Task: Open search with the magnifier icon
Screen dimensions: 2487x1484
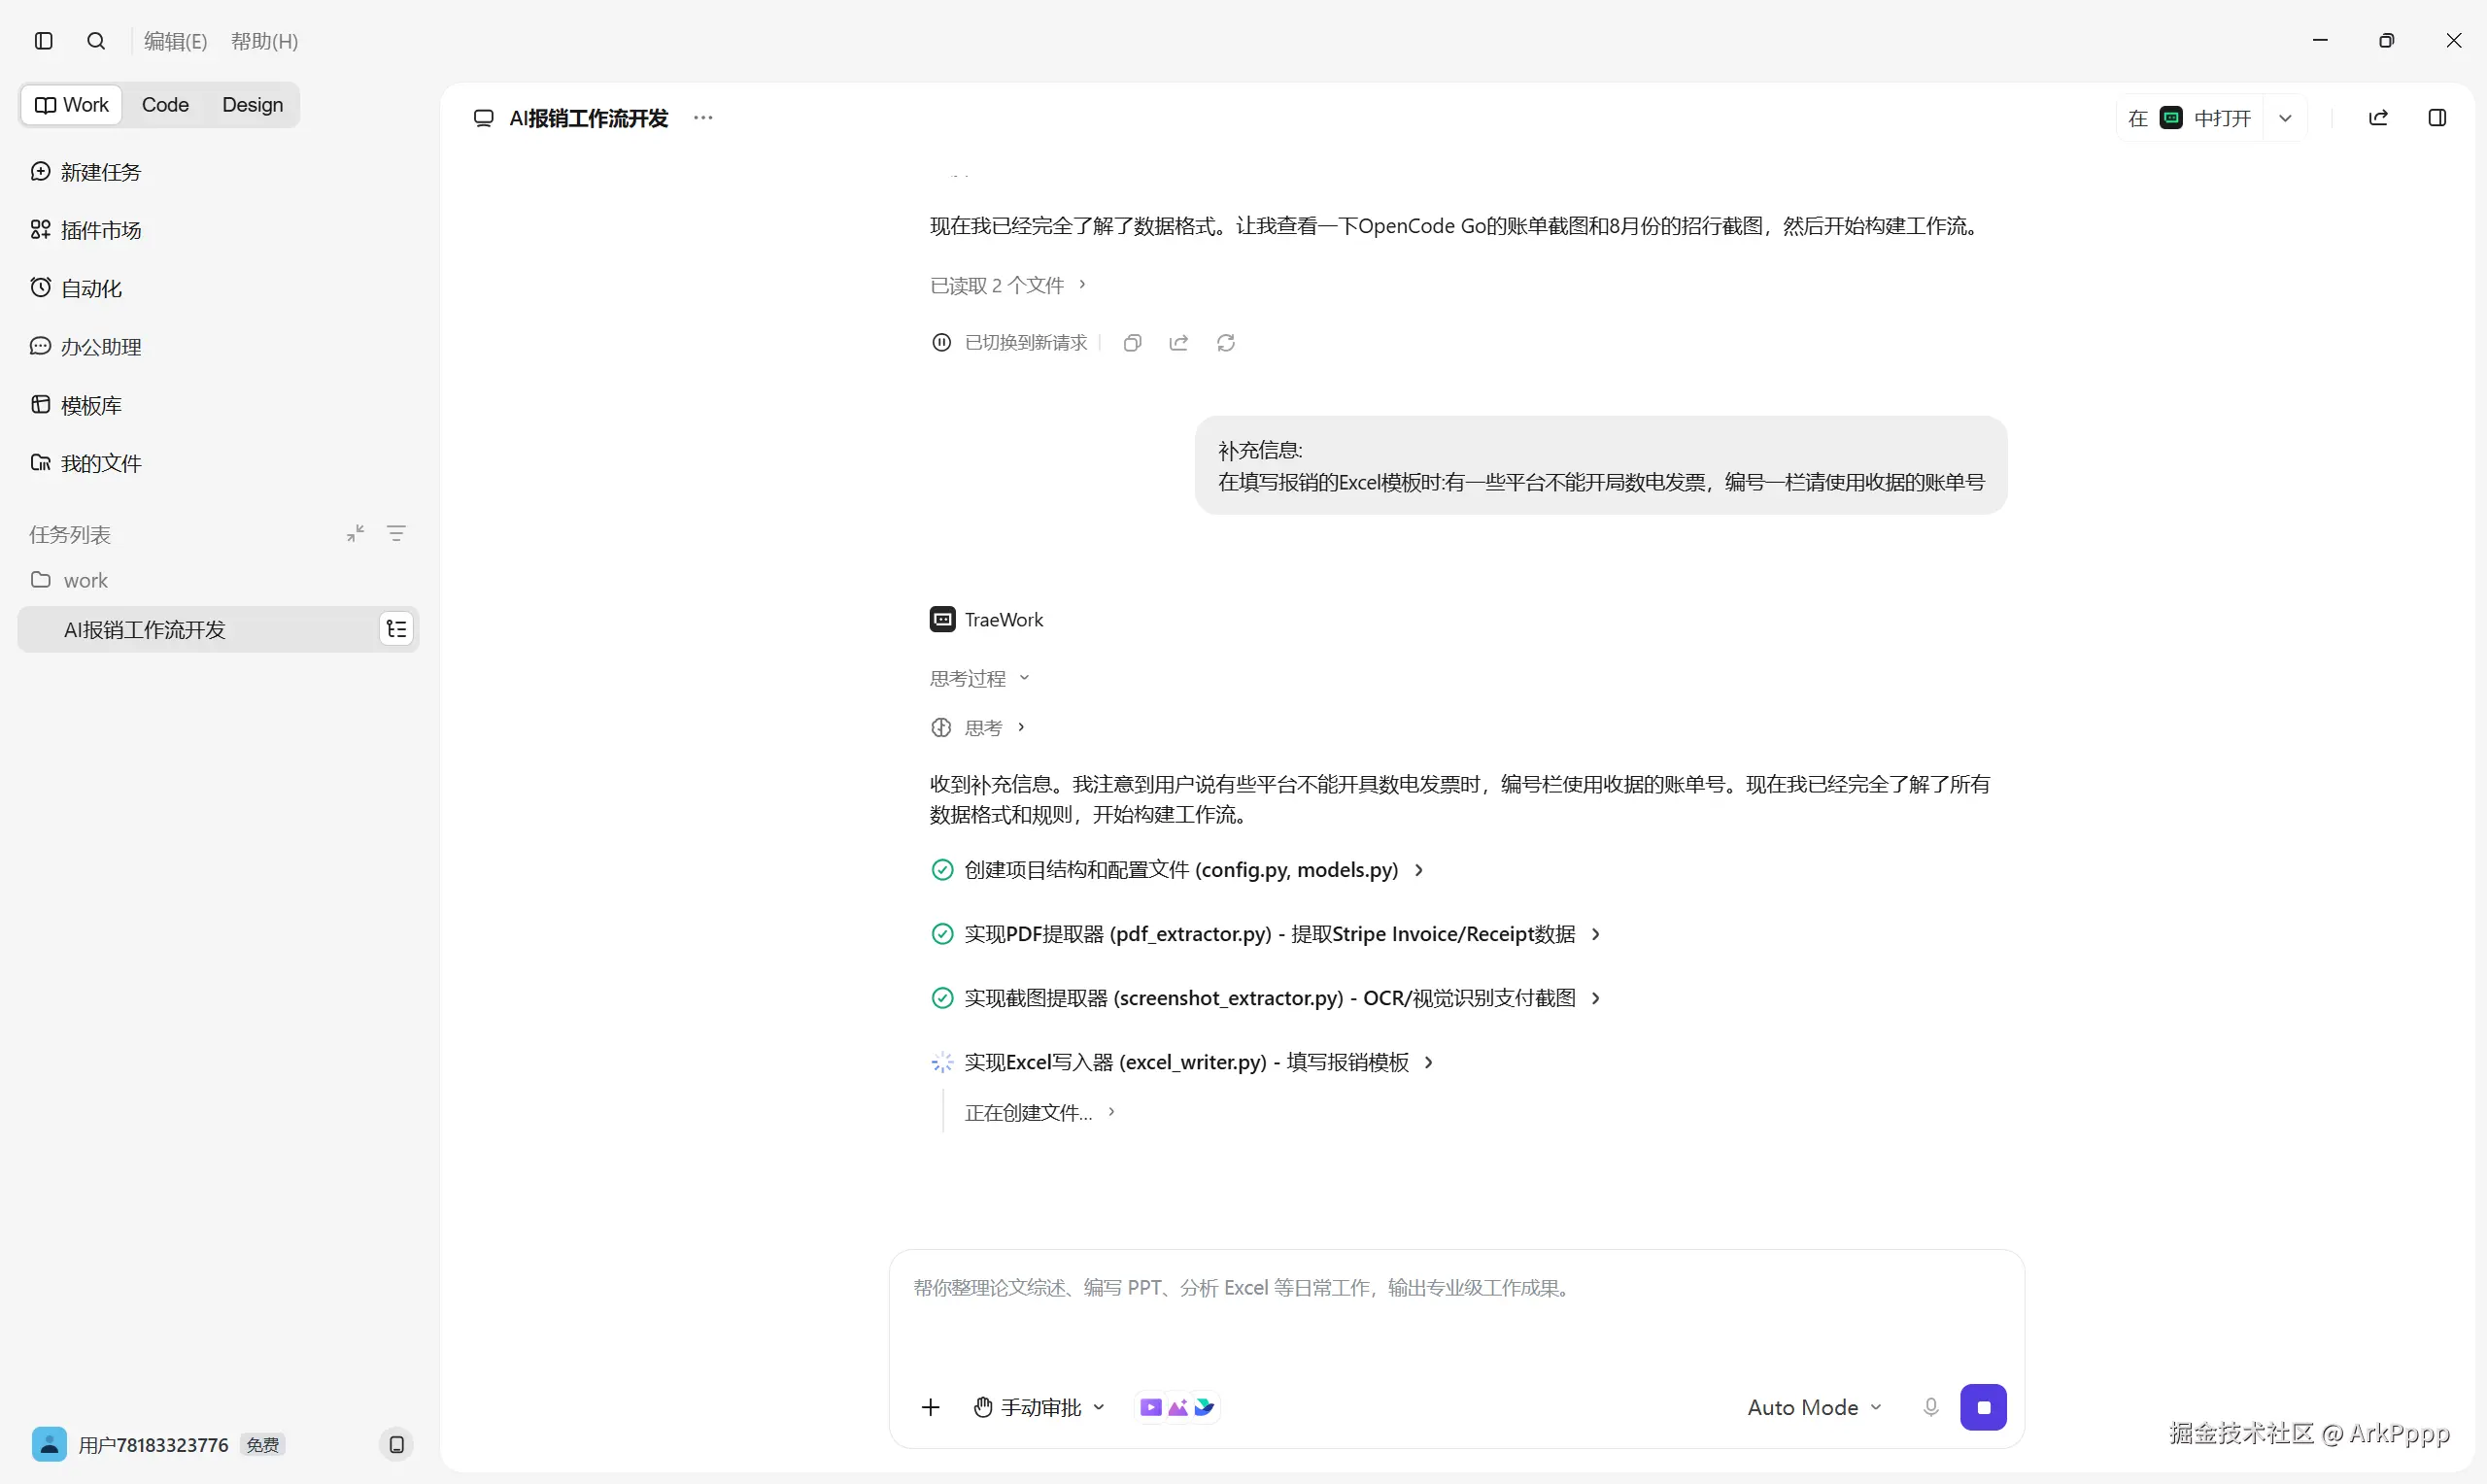Action: [96, 41]
